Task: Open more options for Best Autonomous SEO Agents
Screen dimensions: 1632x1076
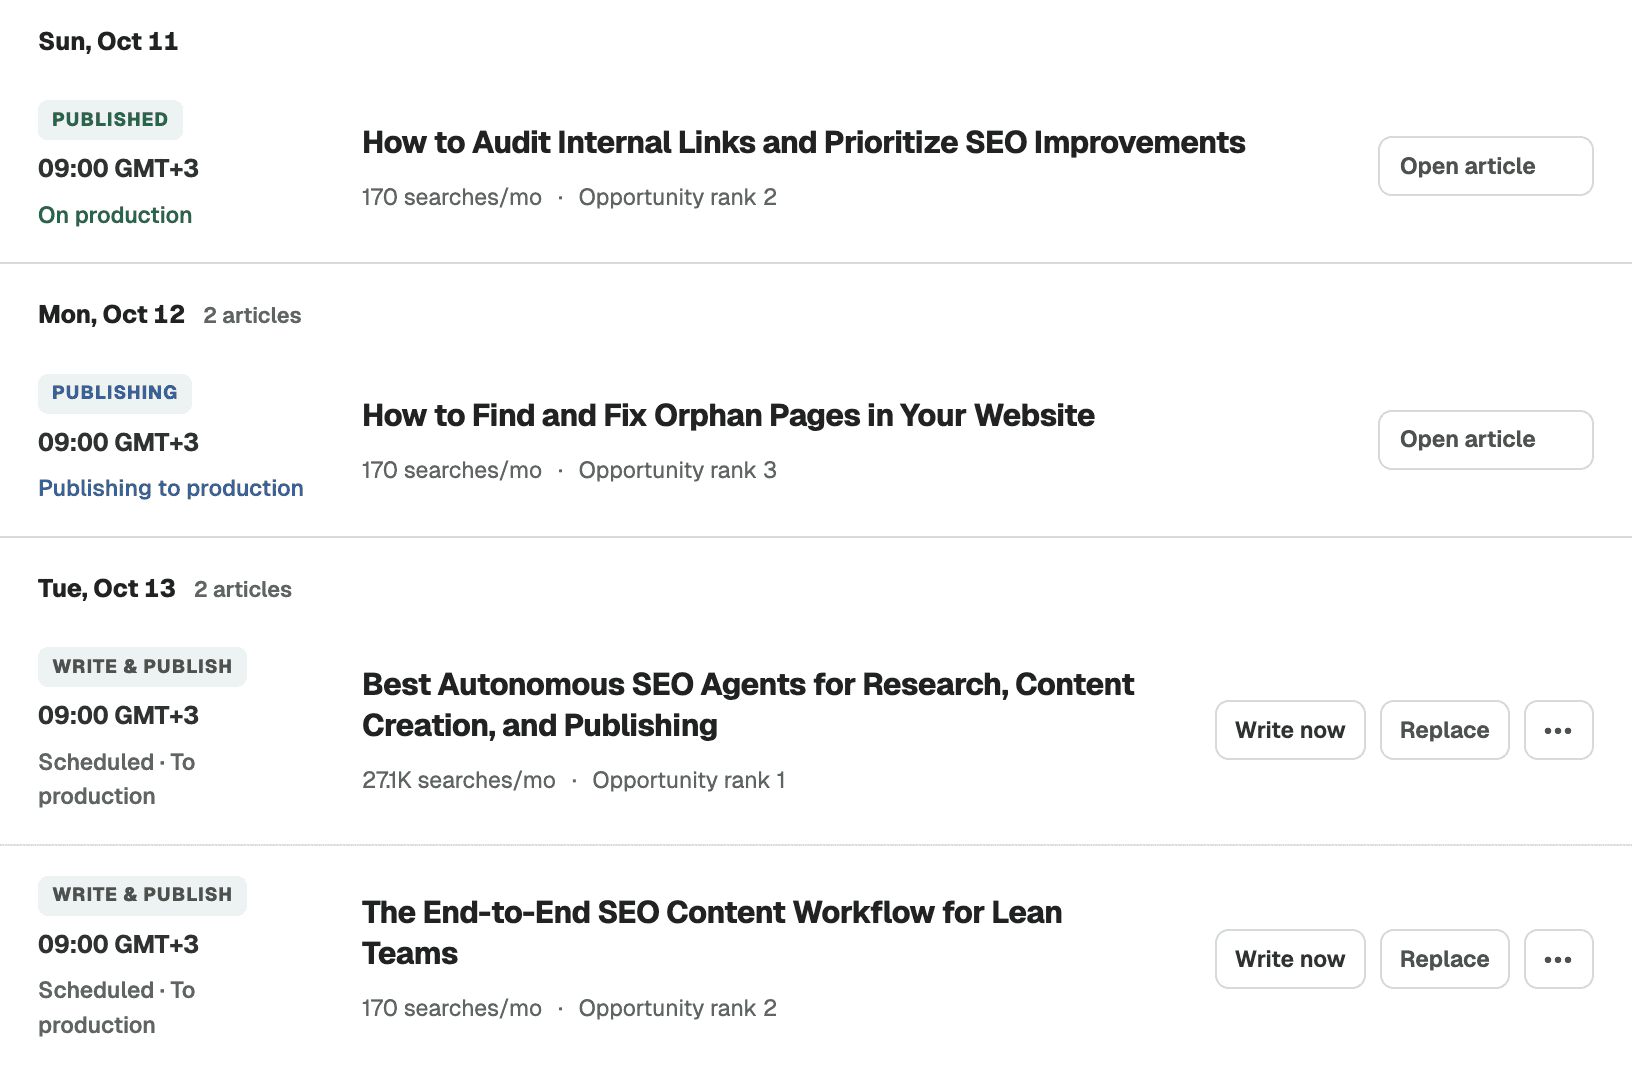Action: coord(1558,730)
